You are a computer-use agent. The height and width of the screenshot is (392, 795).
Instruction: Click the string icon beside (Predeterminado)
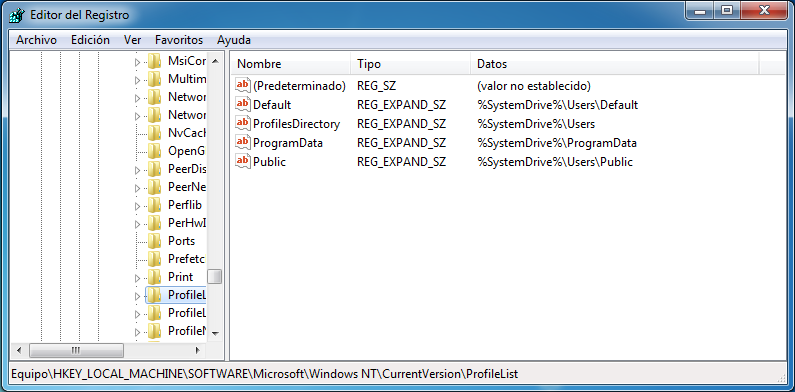coord(243,85)
